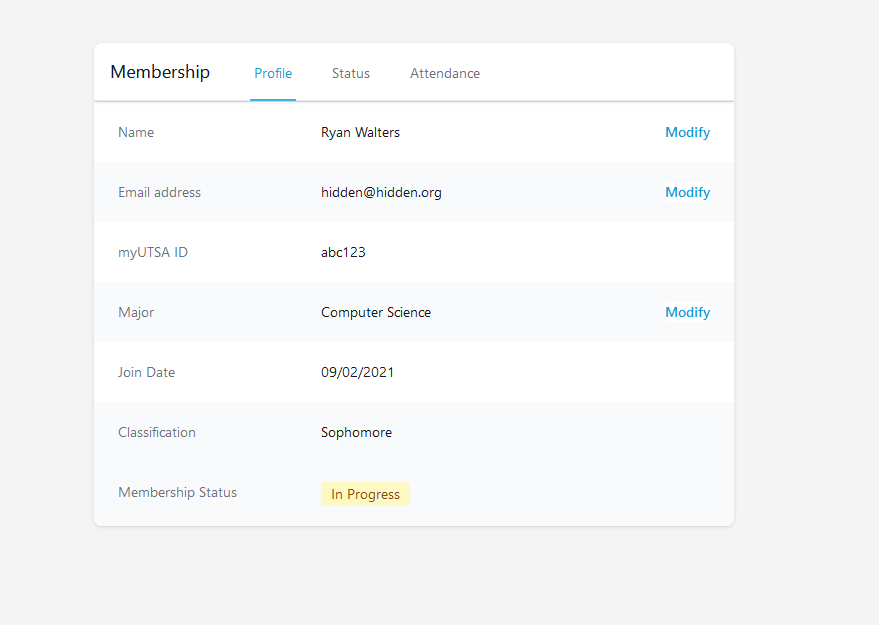Click the Sophomore classification value
This screenshot has width=879, height=625.
(356, 432)
